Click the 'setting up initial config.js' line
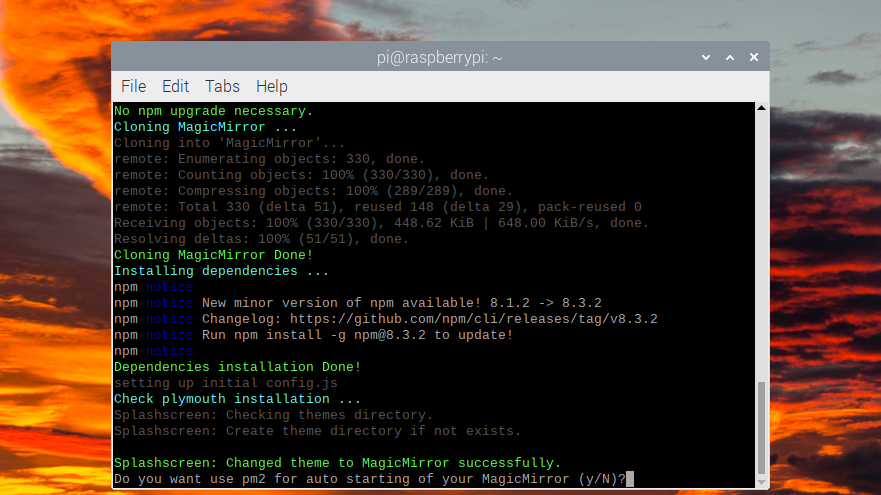881x495 pixels. pyautogui.click(x=226, y=383)
